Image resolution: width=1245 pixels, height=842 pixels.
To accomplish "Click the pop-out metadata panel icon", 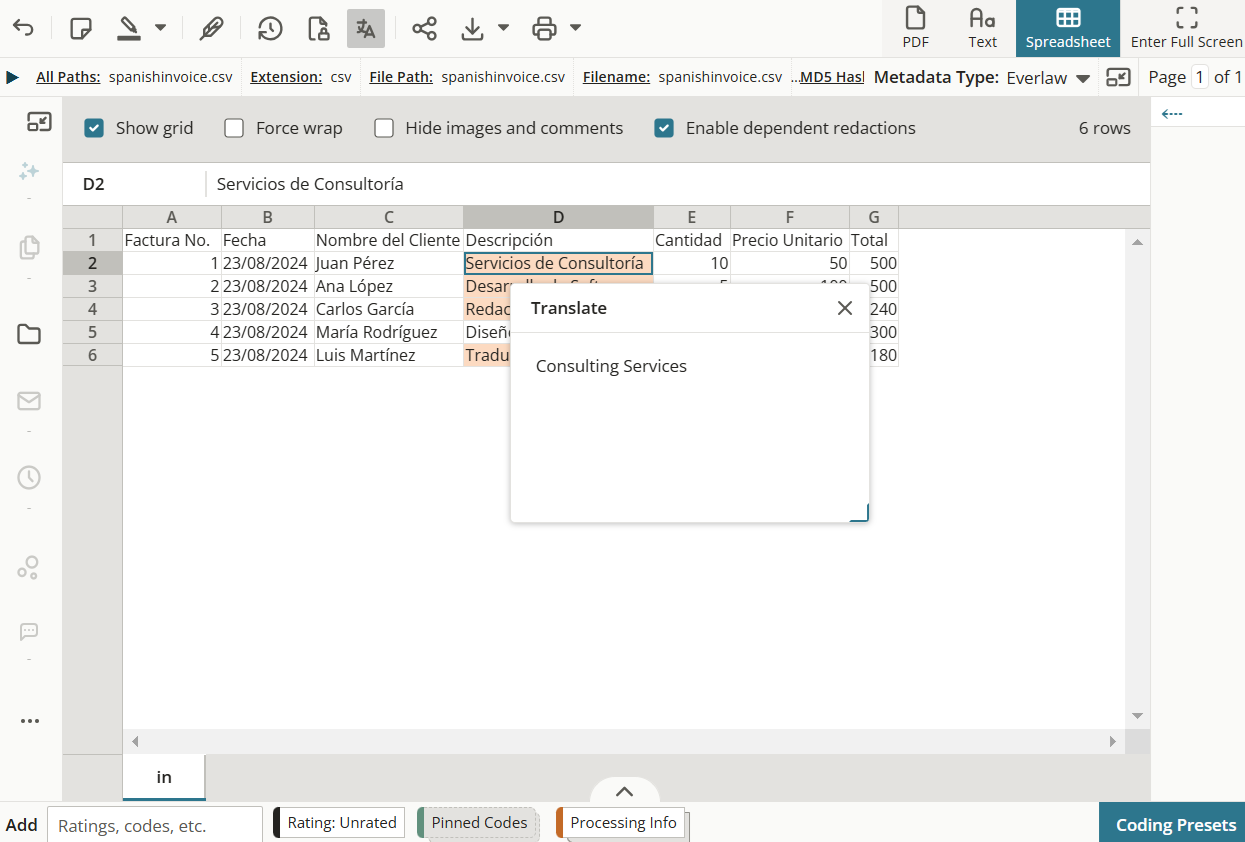I will (1118, 77).
